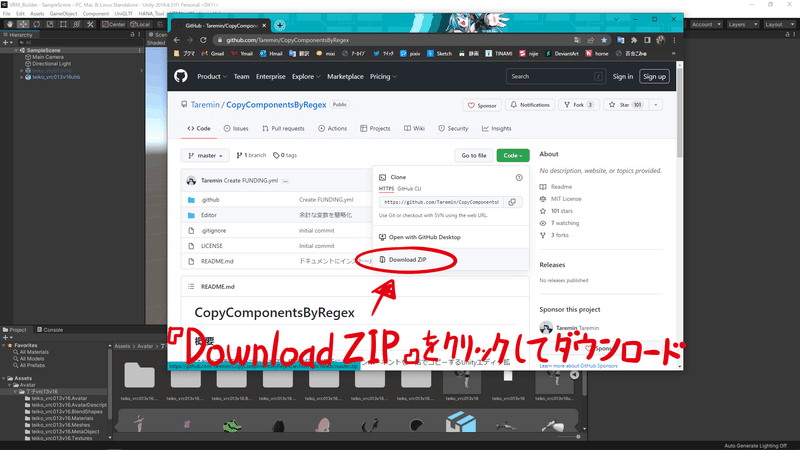This screenshot has height=450, width=800.
Task: Open the Hierarchy create plus dropdown
Action: [x=7, y=42]
